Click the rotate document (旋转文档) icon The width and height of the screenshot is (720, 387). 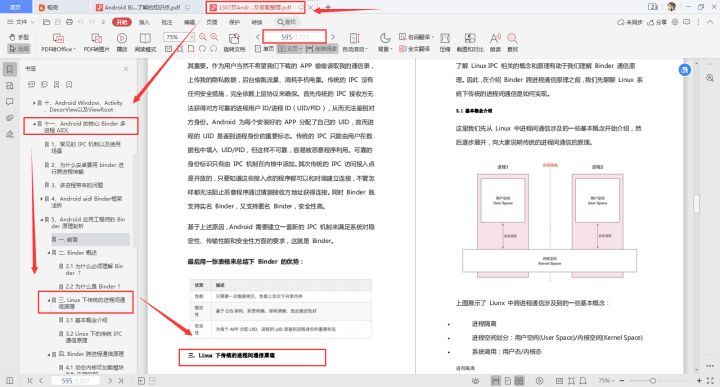click(x=234, y=42)
